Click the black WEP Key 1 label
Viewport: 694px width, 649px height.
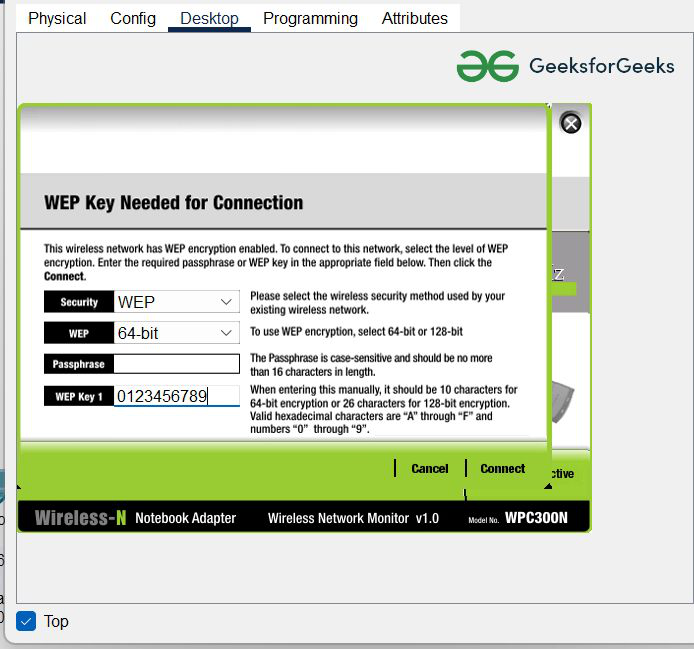pyautogui.click(x=79, y=397)
